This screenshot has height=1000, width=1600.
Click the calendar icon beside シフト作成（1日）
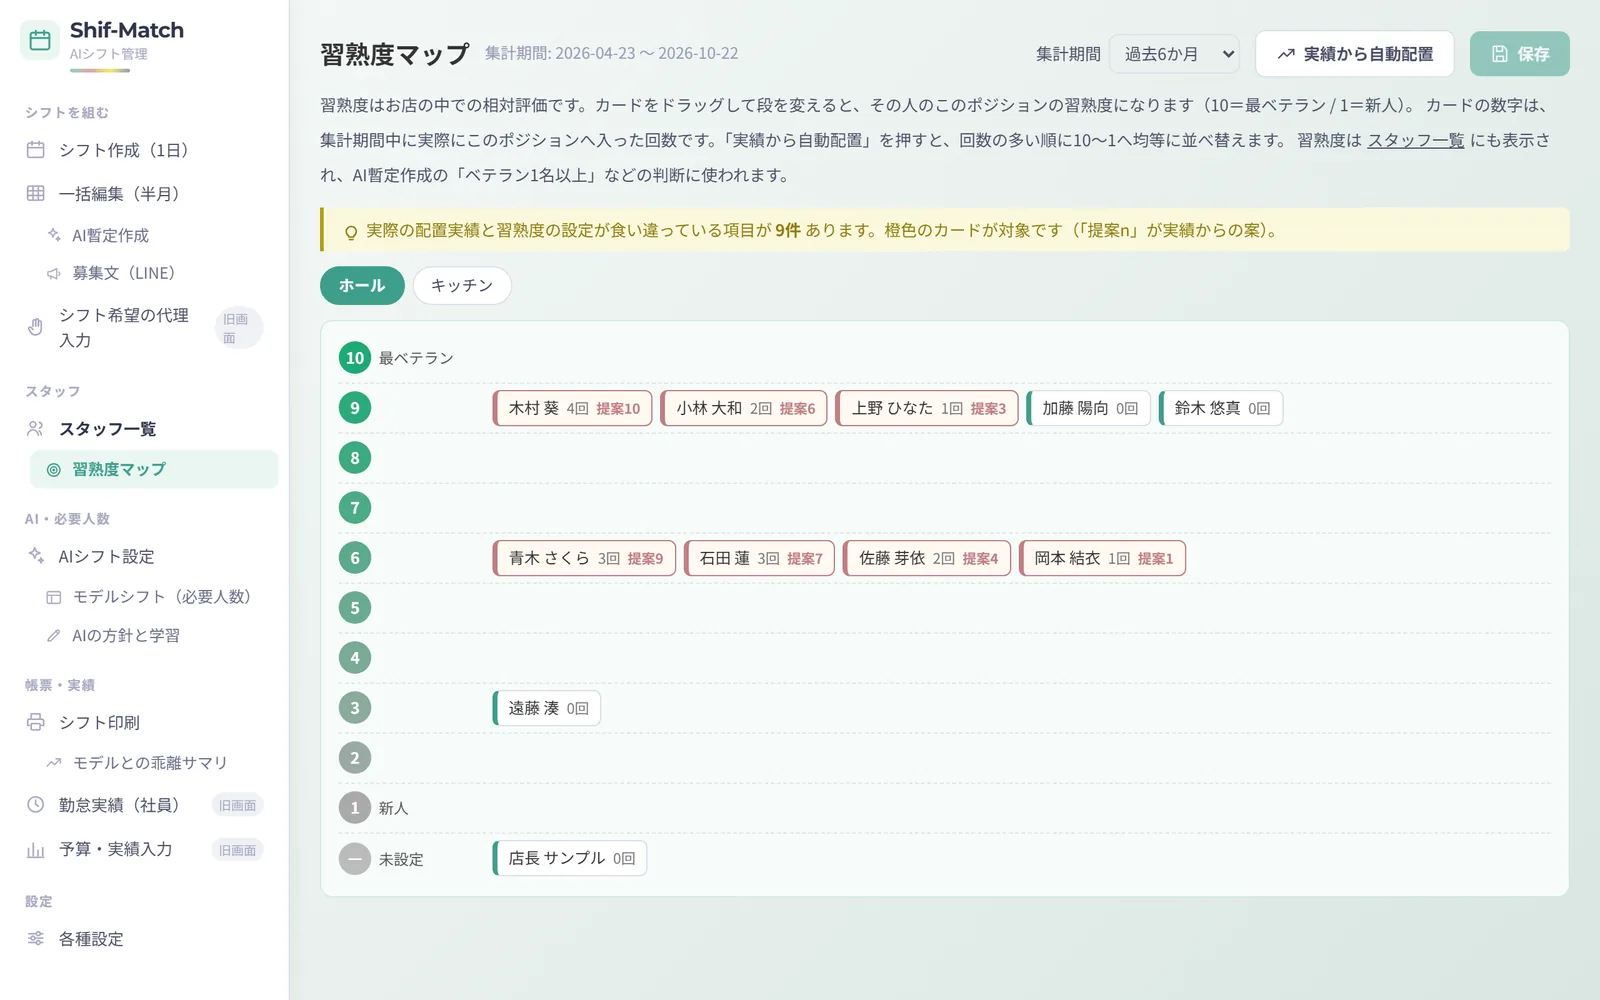coord(36,150)
